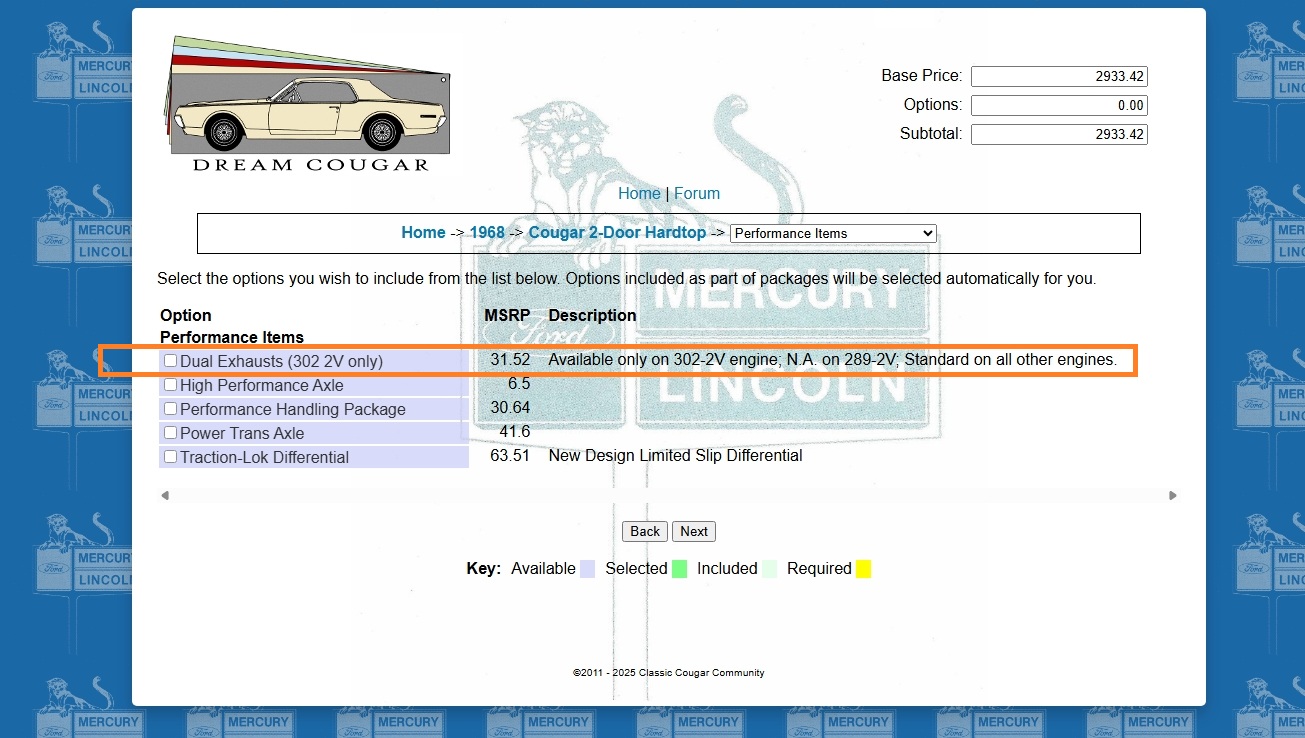The height and width of the screenshot is (738, 1305).
Task: Tick the Power Trans Axle checkbox
Action: point(171,433)
